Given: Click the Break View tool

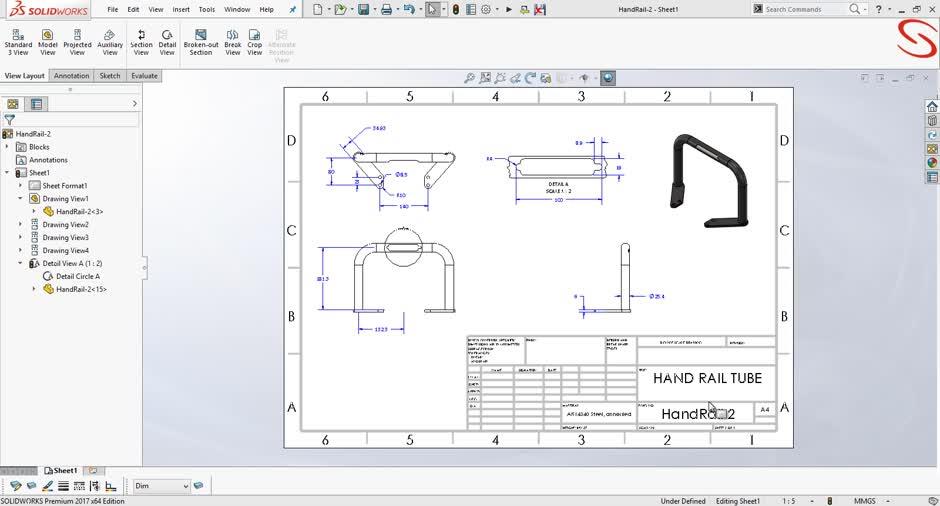Looking at the screenshot, I should point(233,41).
